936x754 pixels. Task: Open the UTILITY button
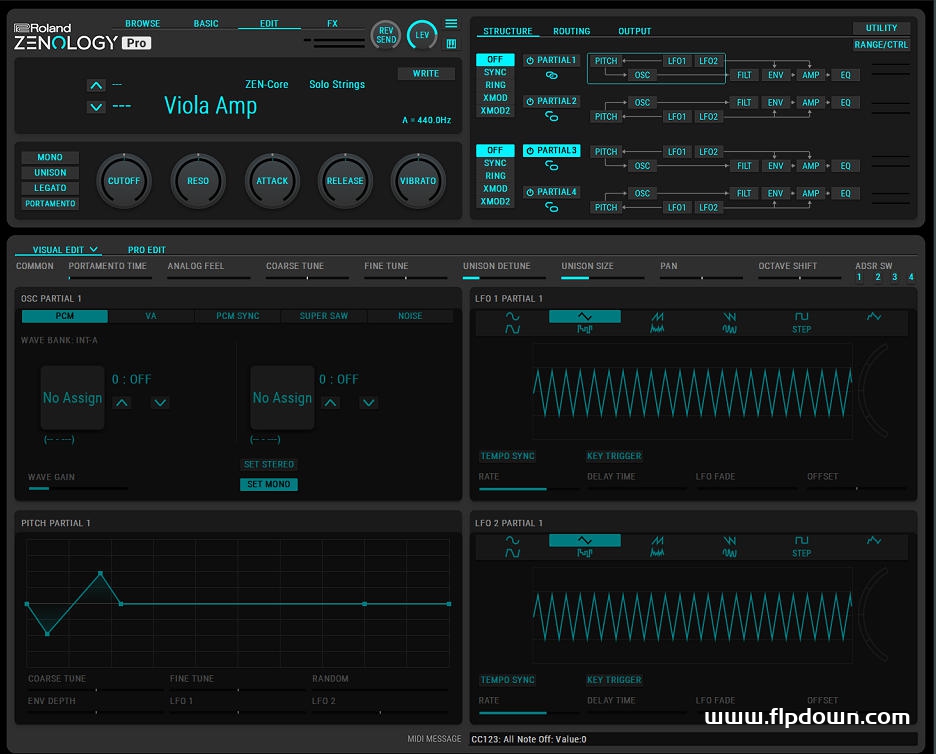coord(881,28)
